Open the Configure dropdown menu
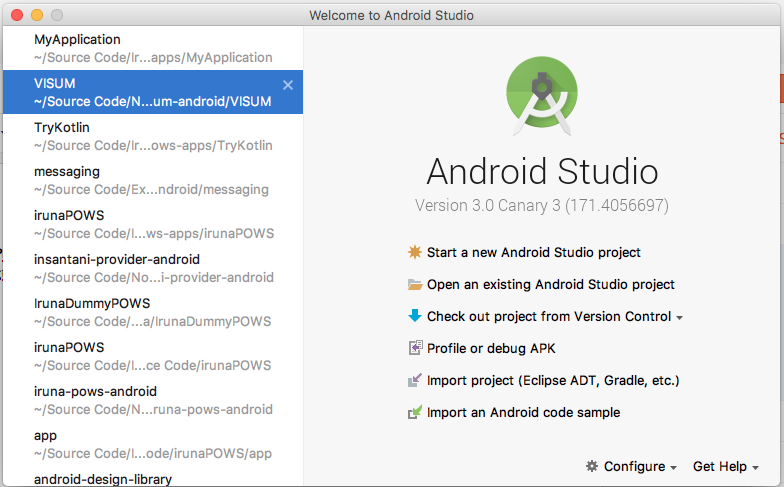The width and height of the screenshot is (784, 487). 632,466
